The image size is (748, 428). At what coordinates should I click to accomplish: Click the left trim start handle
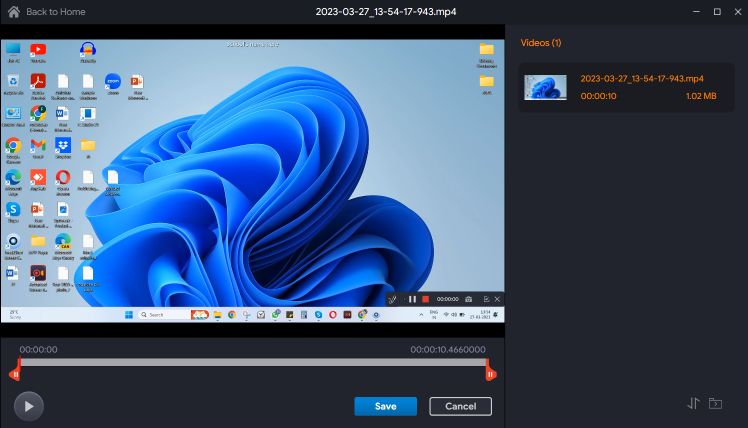pos(14,373)
